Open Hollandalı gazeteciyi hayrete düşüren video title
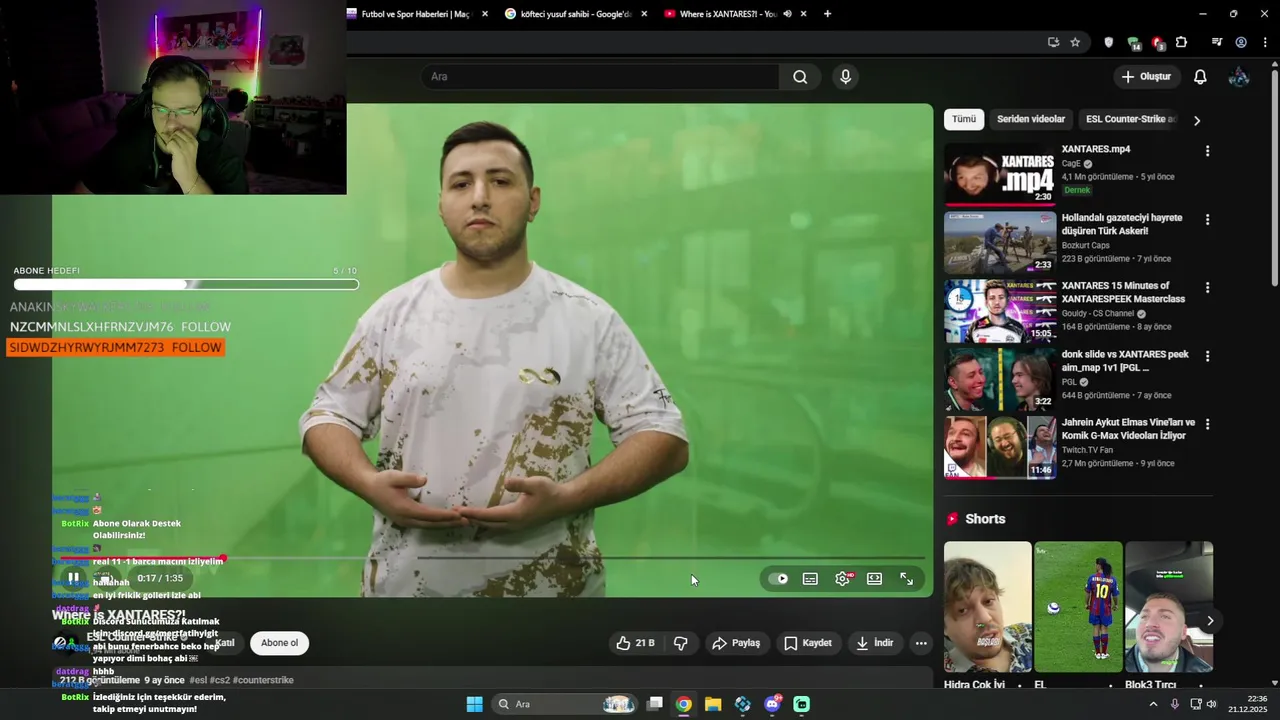 click(1122, 224)
